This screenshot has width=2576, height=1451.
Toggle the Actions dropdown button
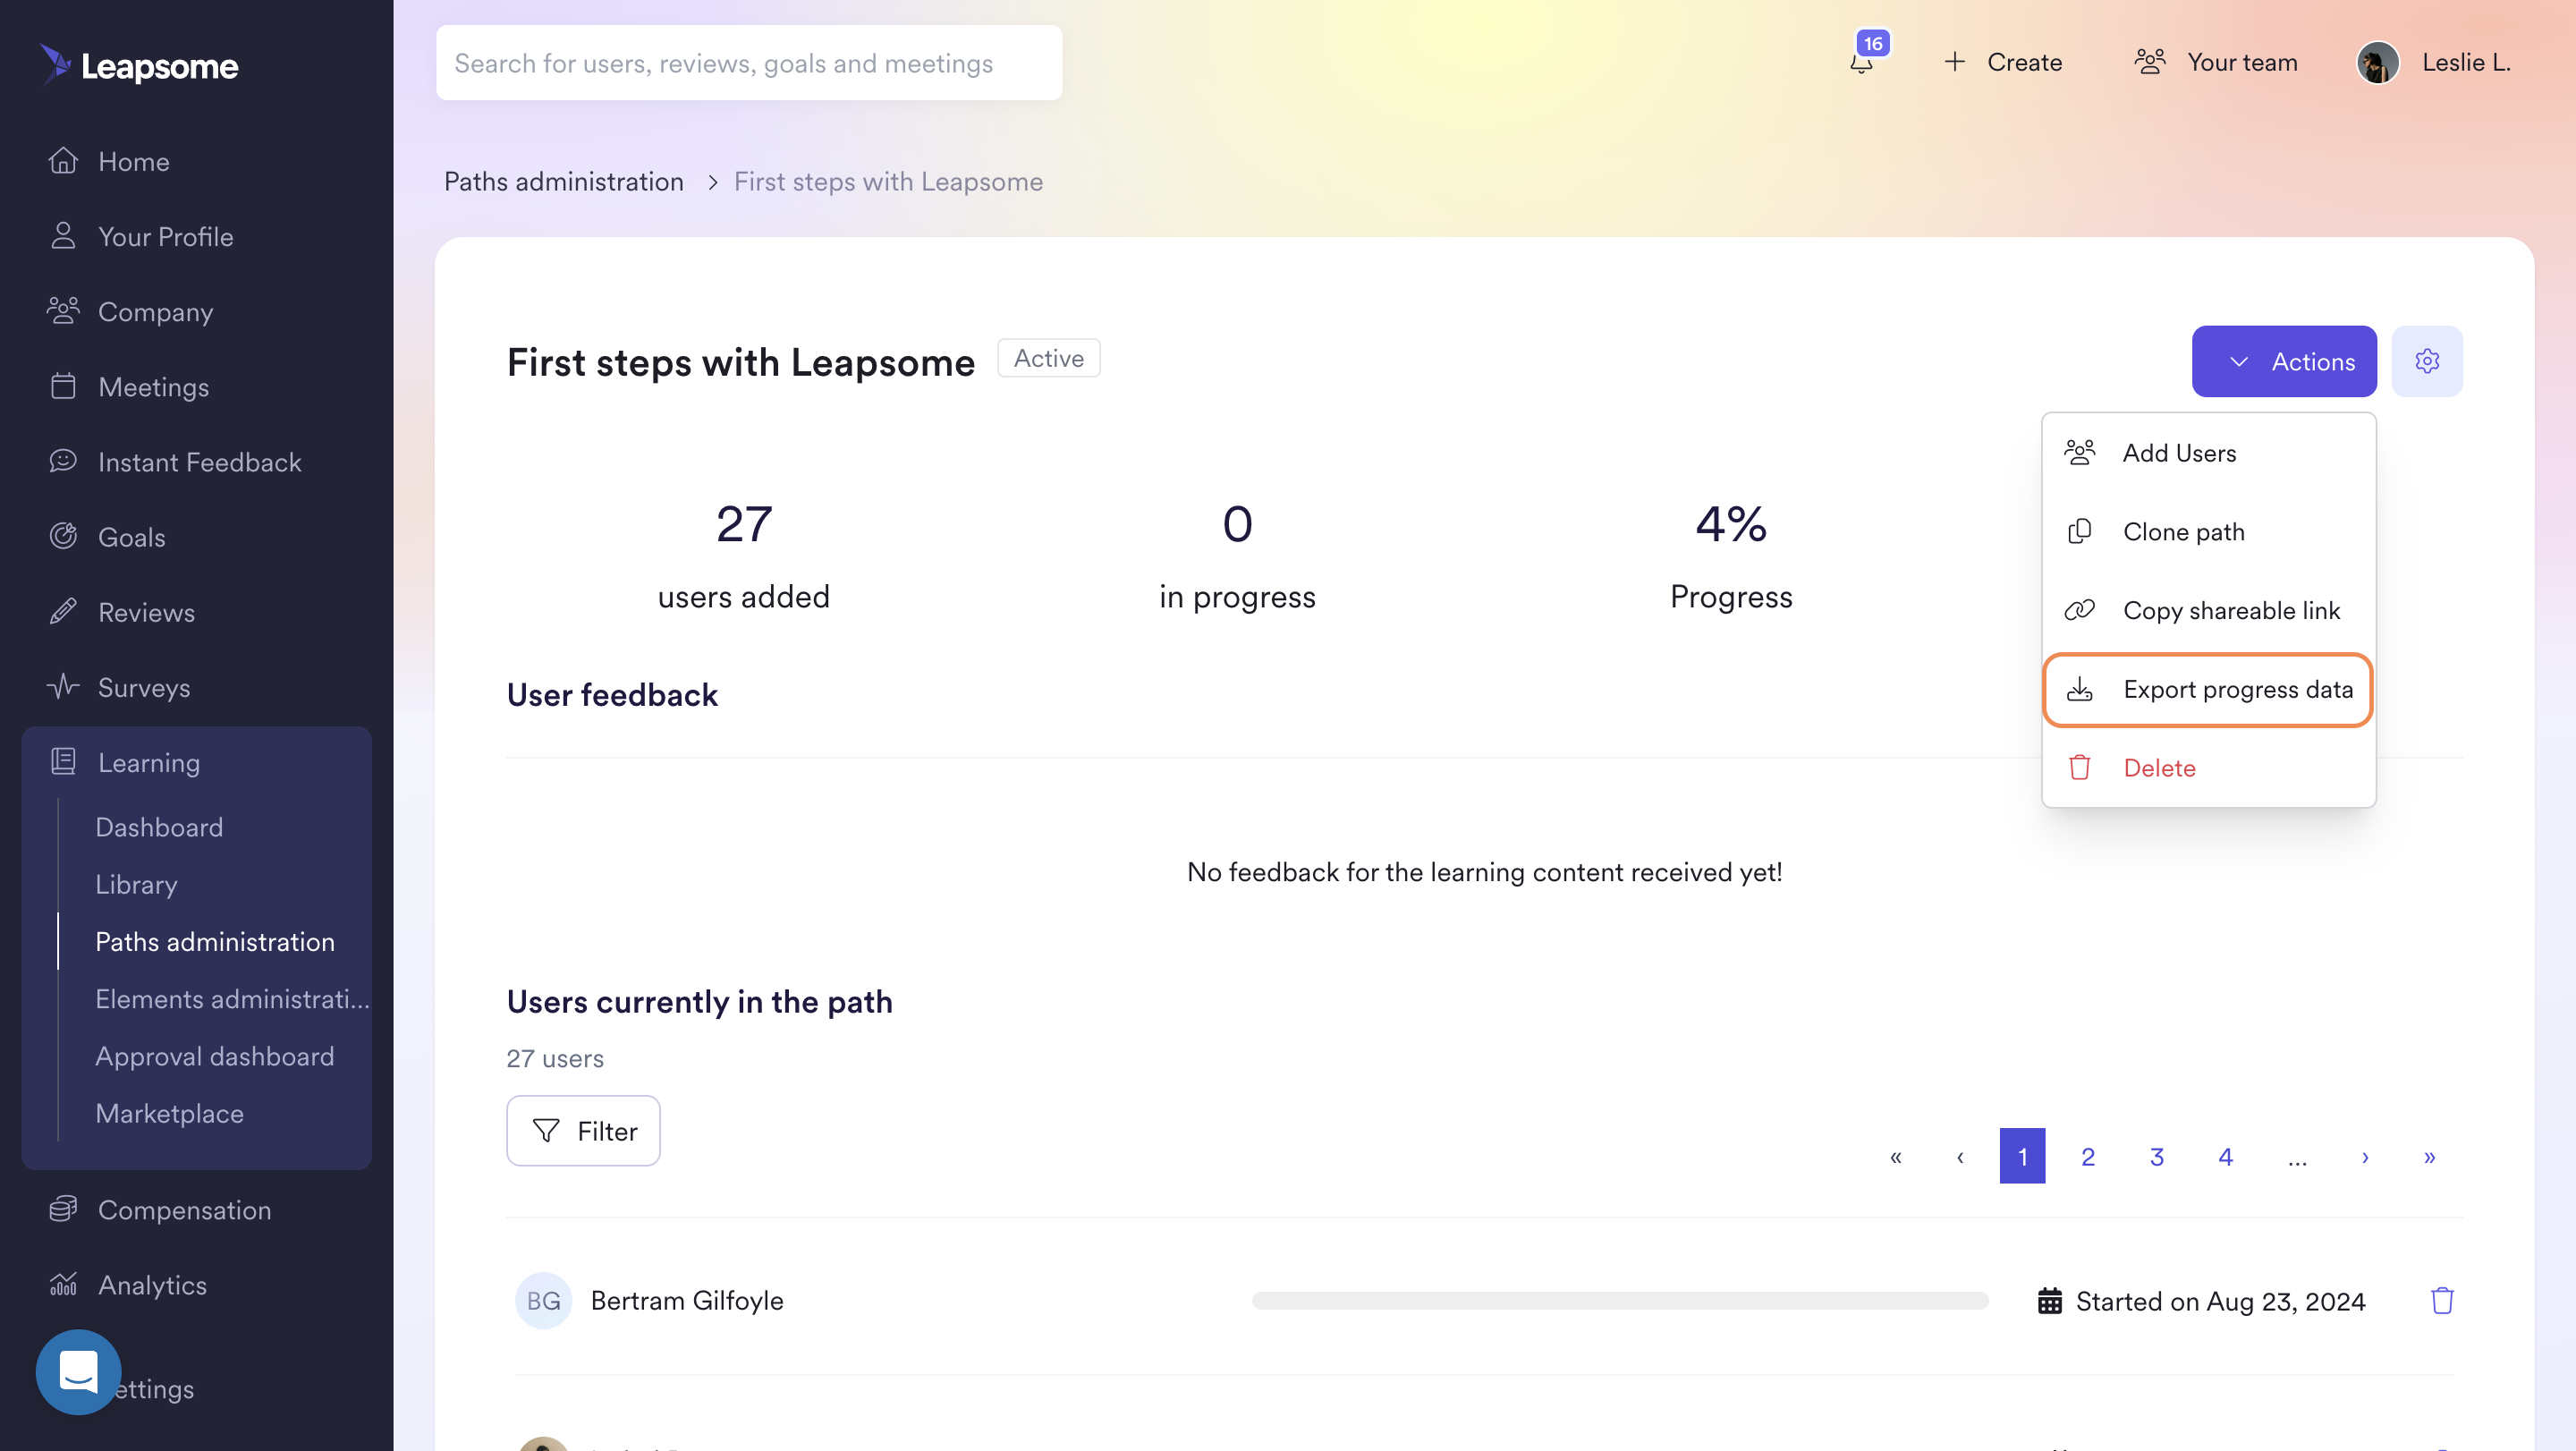[2284, 361]
